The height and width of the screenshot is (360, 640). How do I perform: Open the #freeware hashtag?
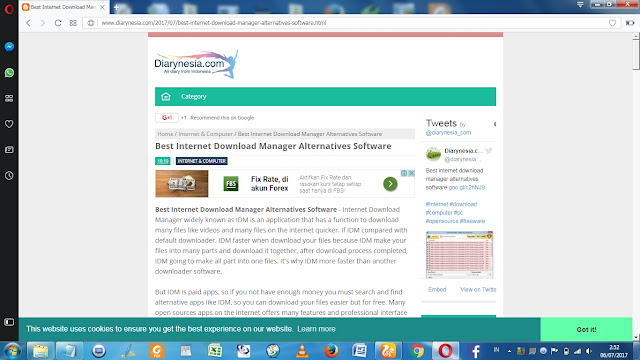click(x=472, y=221)
